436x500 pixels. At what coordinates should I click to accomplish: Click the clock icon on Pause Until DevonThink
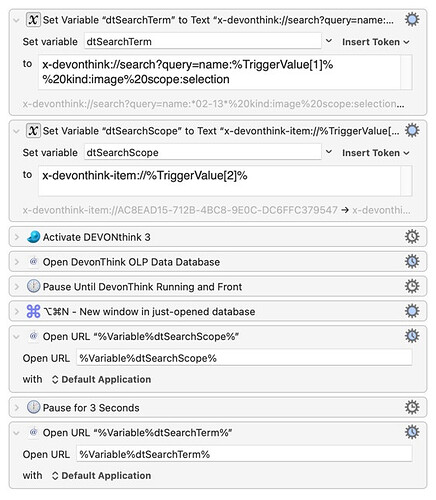[33, 286]
